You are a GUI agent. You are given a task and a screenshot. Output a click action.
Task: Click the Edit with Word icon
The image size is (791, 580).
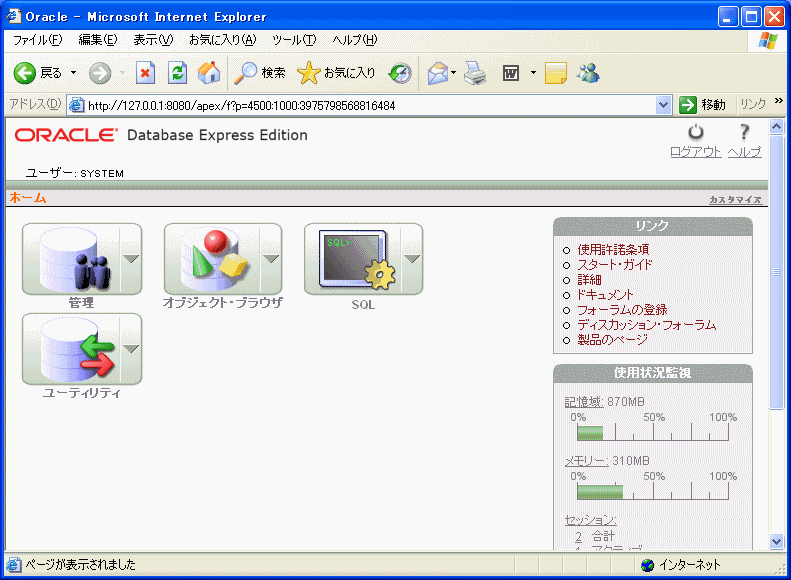click(511, 73)
